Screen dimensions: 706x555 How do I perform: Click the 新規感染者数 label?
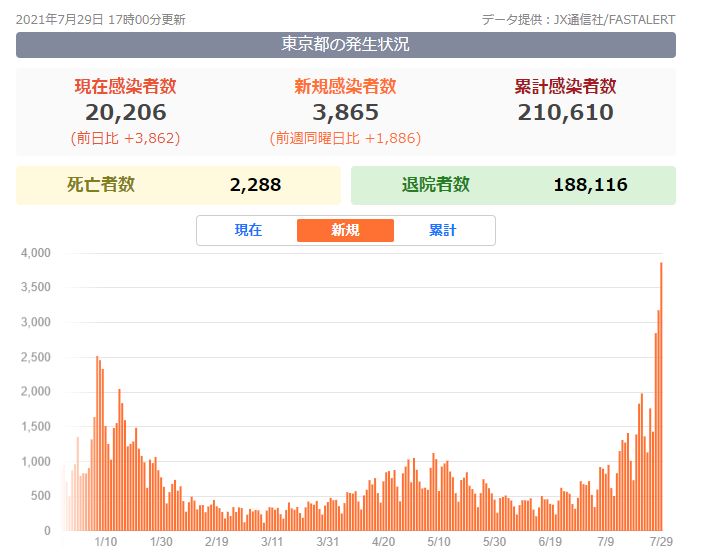[x=345, y=86]
